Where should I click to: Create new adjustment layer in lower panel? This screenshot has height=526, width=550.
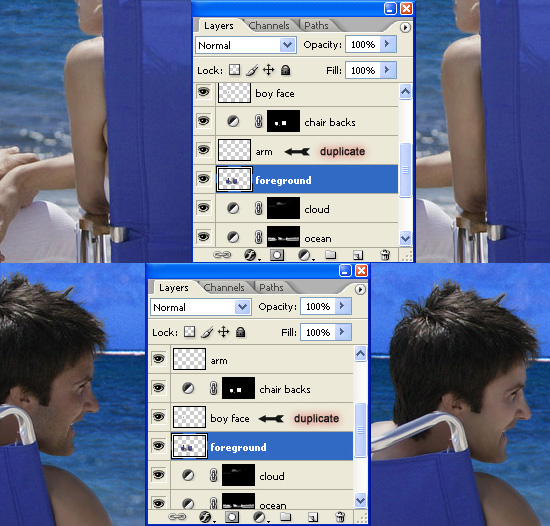tap(260, 517)
